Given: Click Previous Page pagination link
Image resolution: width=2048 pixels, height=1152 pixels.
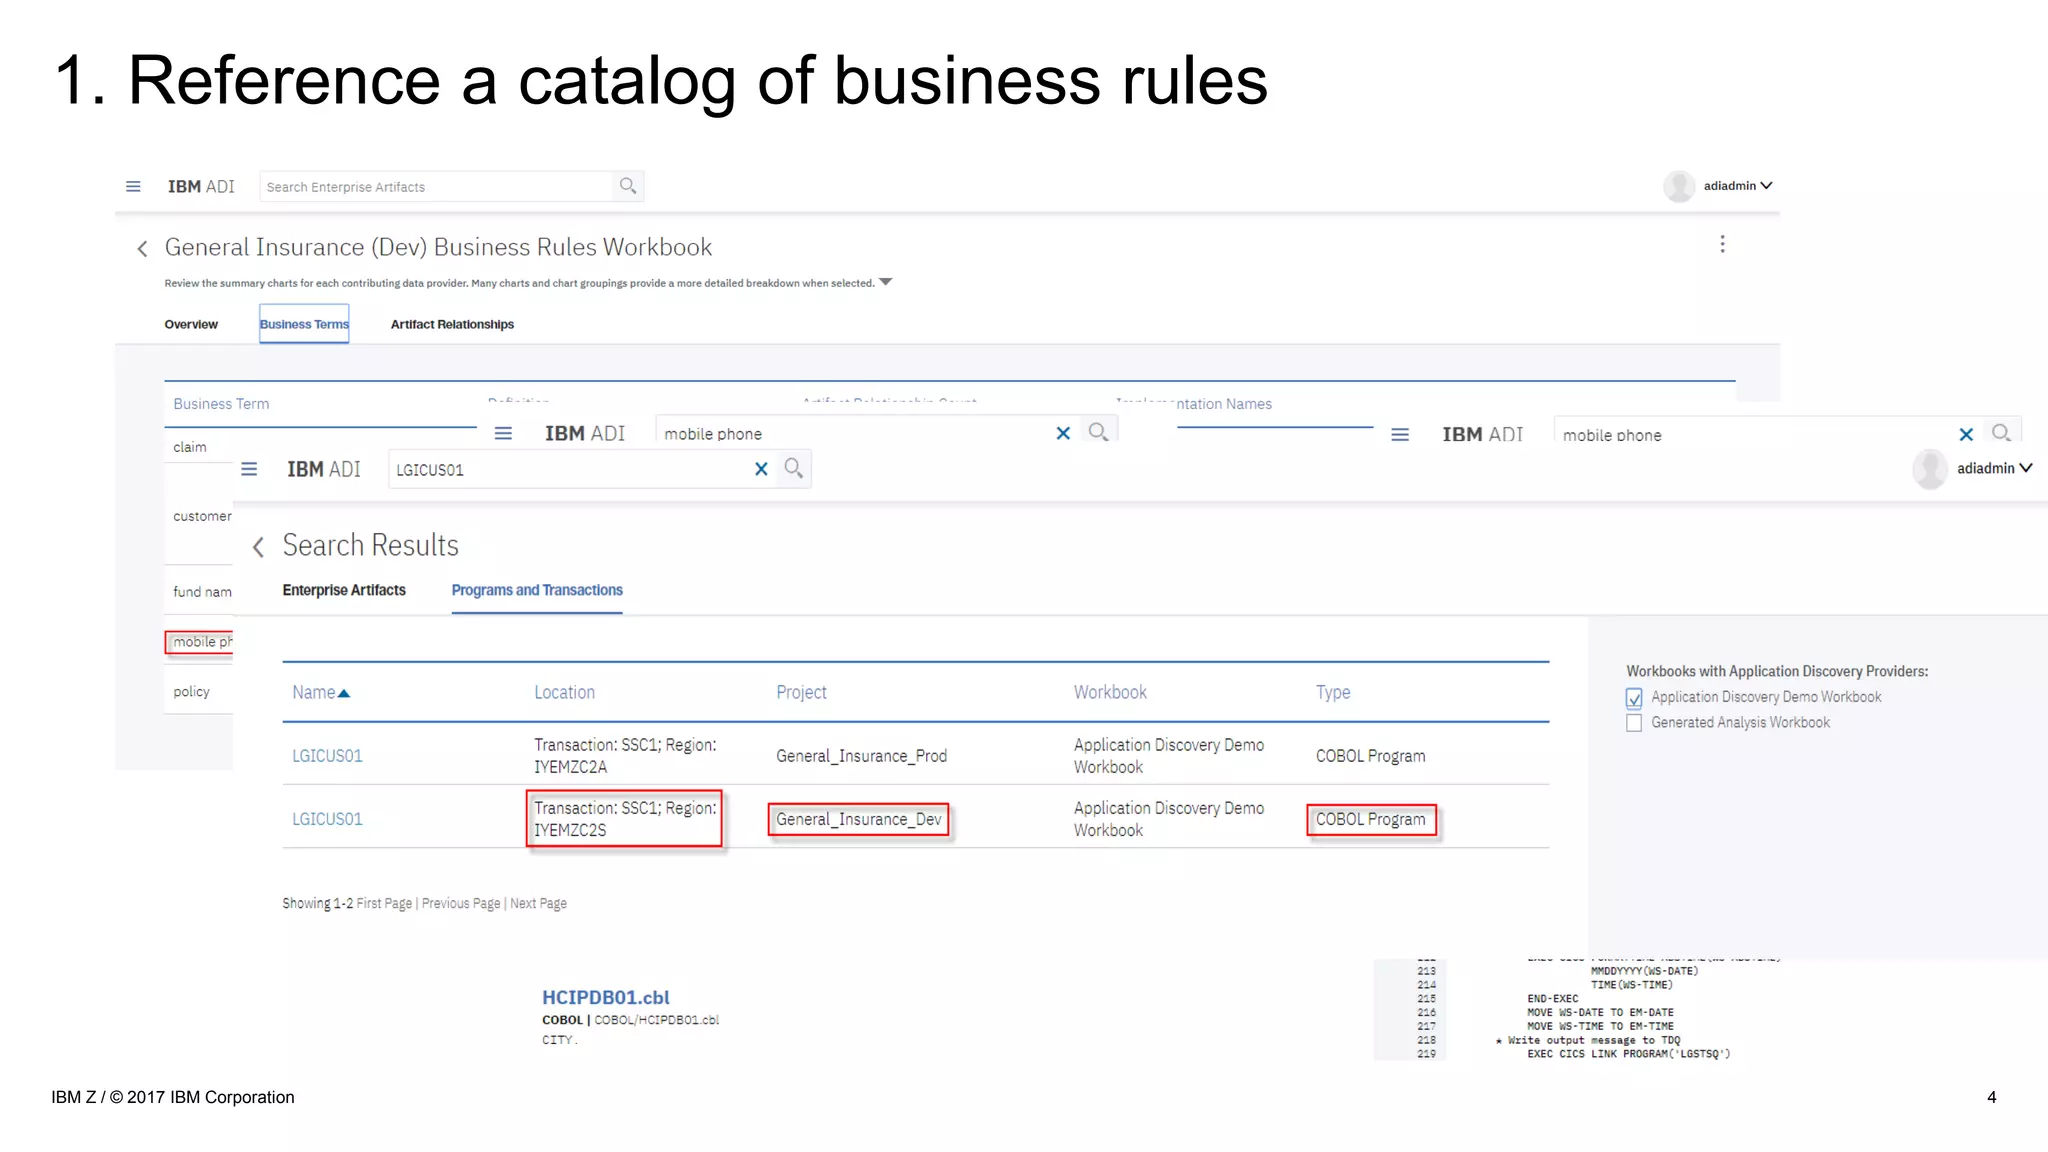Looking at the screenshot, I should [x=461, y=903].
